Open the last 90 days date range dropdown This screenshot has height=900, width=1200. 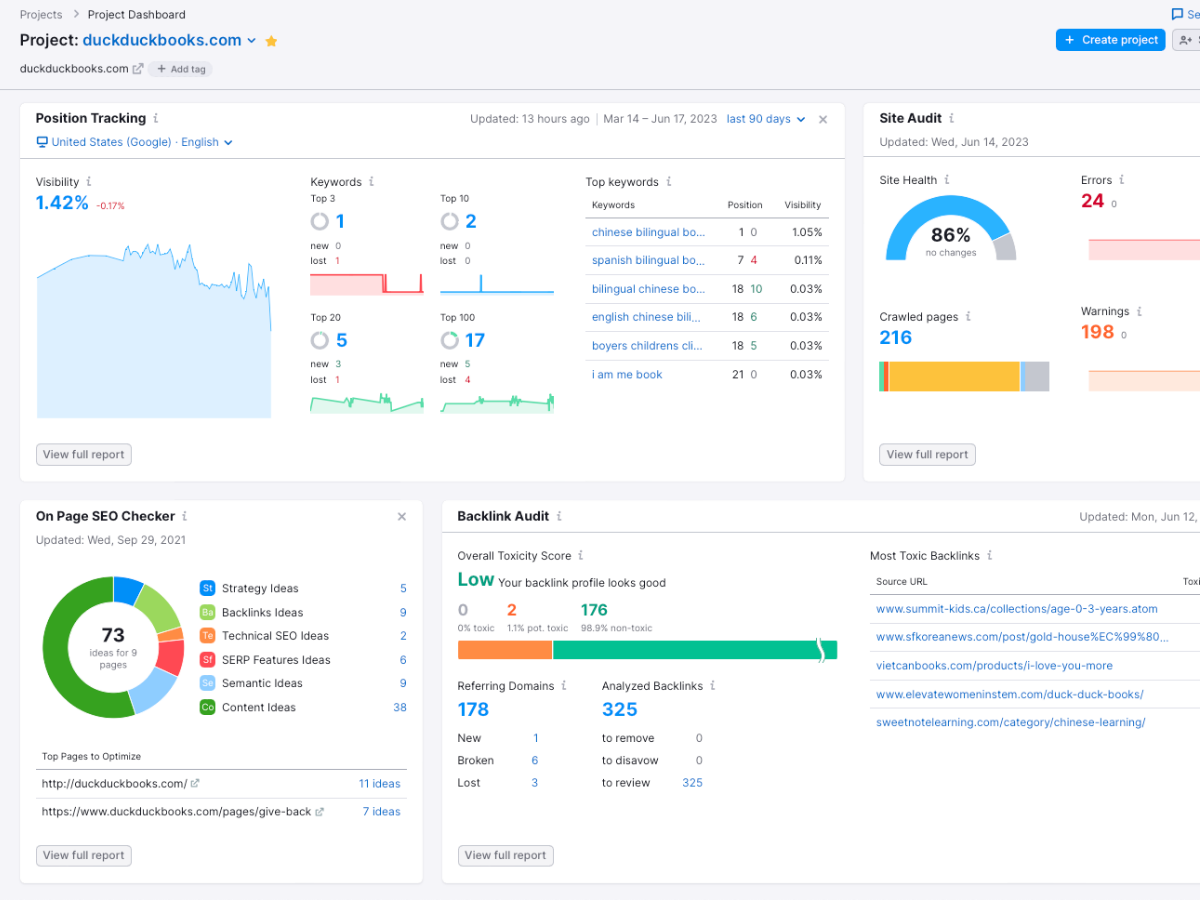click(765, 118)
